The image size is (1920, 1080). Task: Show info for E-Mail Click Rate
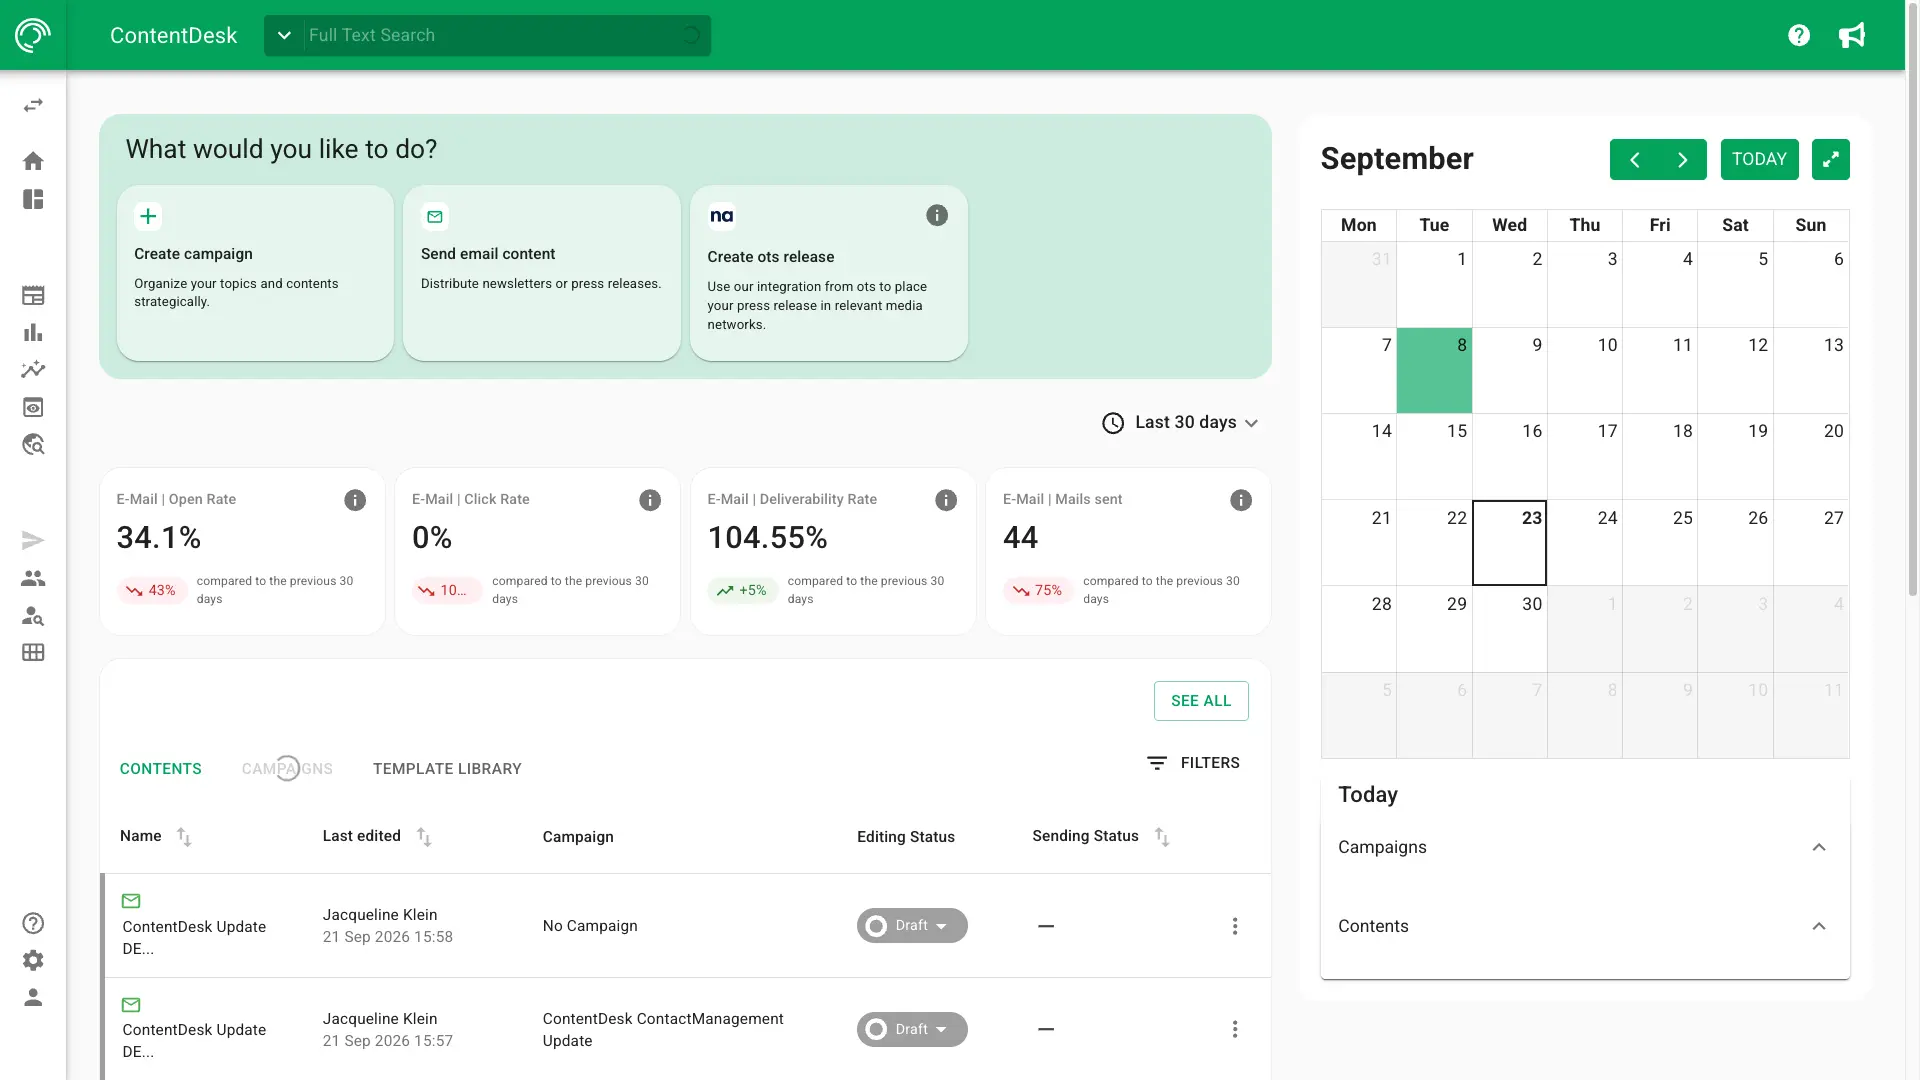click(650, 500)
